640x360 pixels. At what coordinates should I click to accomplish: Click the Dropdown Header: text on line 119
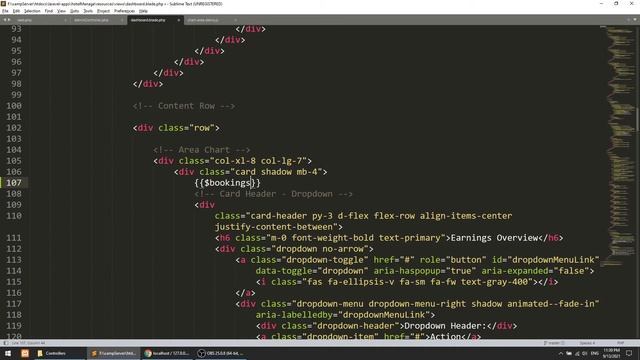tap(445, 326)
